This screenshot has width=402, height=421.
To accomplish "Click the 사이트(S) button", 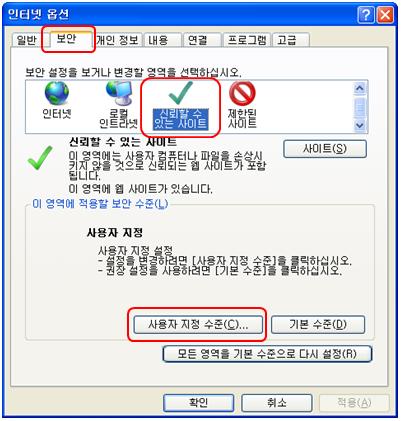I will [325, 149].
